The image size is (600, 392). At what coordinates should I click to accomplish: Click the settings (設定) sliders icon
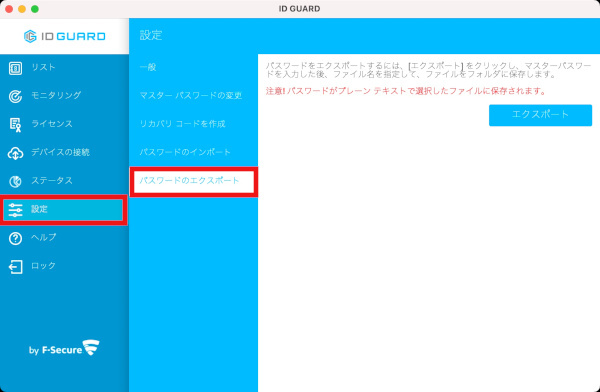[x=15, y=210]
